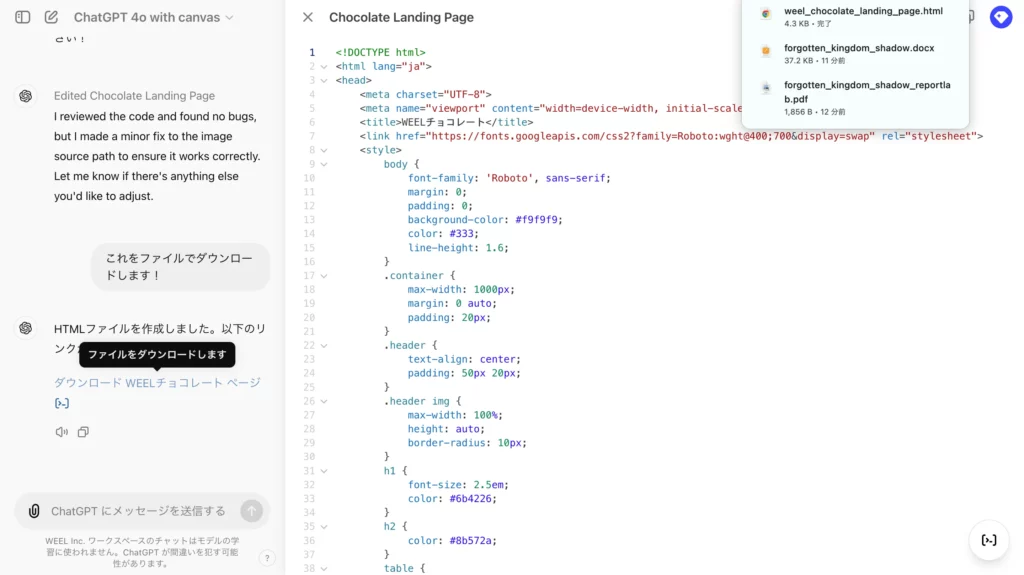Focus the ChatGPT message input field
Image resolution: width=1024 pixels, height=575 pixels.
click(138, 511)
